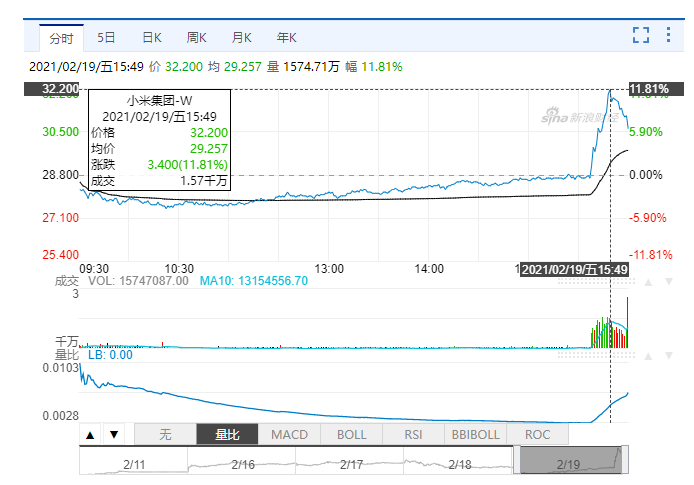Select the 无 indicator option
This screenshot has height=485, width=694.
click(x=165, y=435)
